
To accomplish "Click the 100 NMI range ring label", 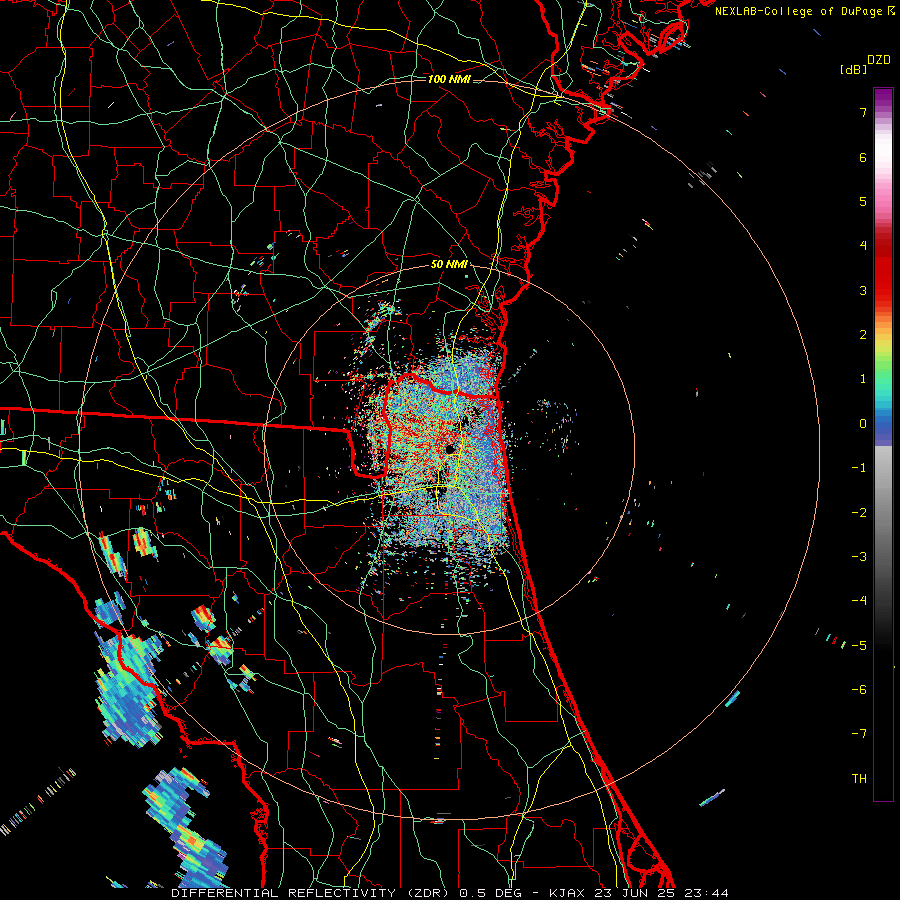I will coord(449,79).
